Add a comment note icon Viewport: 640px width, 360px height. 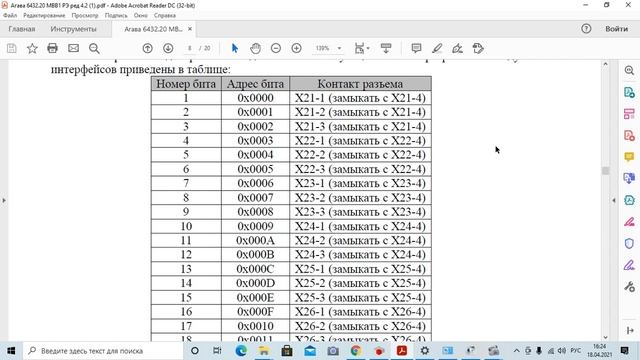pyautogui.click(x=416, y=48)
